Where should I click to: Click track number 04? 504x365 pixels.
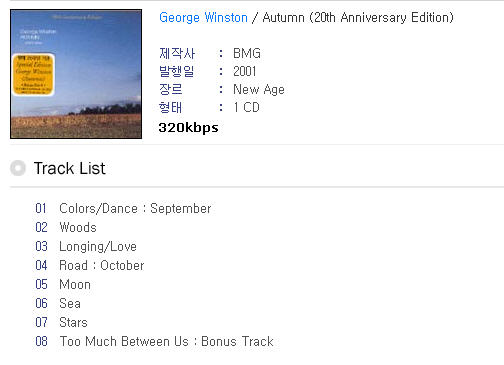tap(41, 266)
